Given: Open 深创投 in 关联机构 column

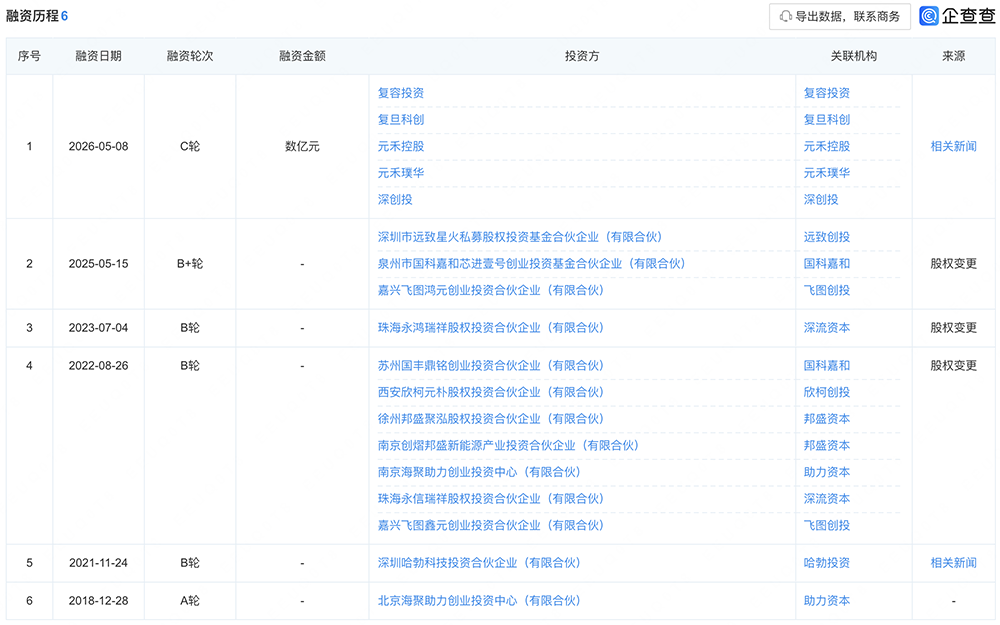Looking at the screenshot, I should [821, 200].
